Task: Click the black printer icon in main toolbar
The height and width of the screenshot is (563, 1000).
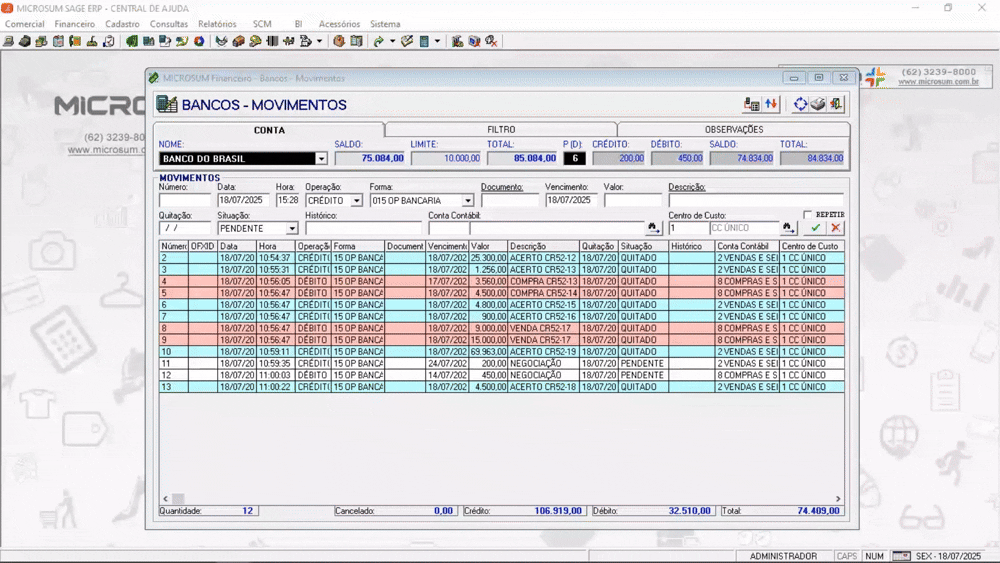Action: 24,41
